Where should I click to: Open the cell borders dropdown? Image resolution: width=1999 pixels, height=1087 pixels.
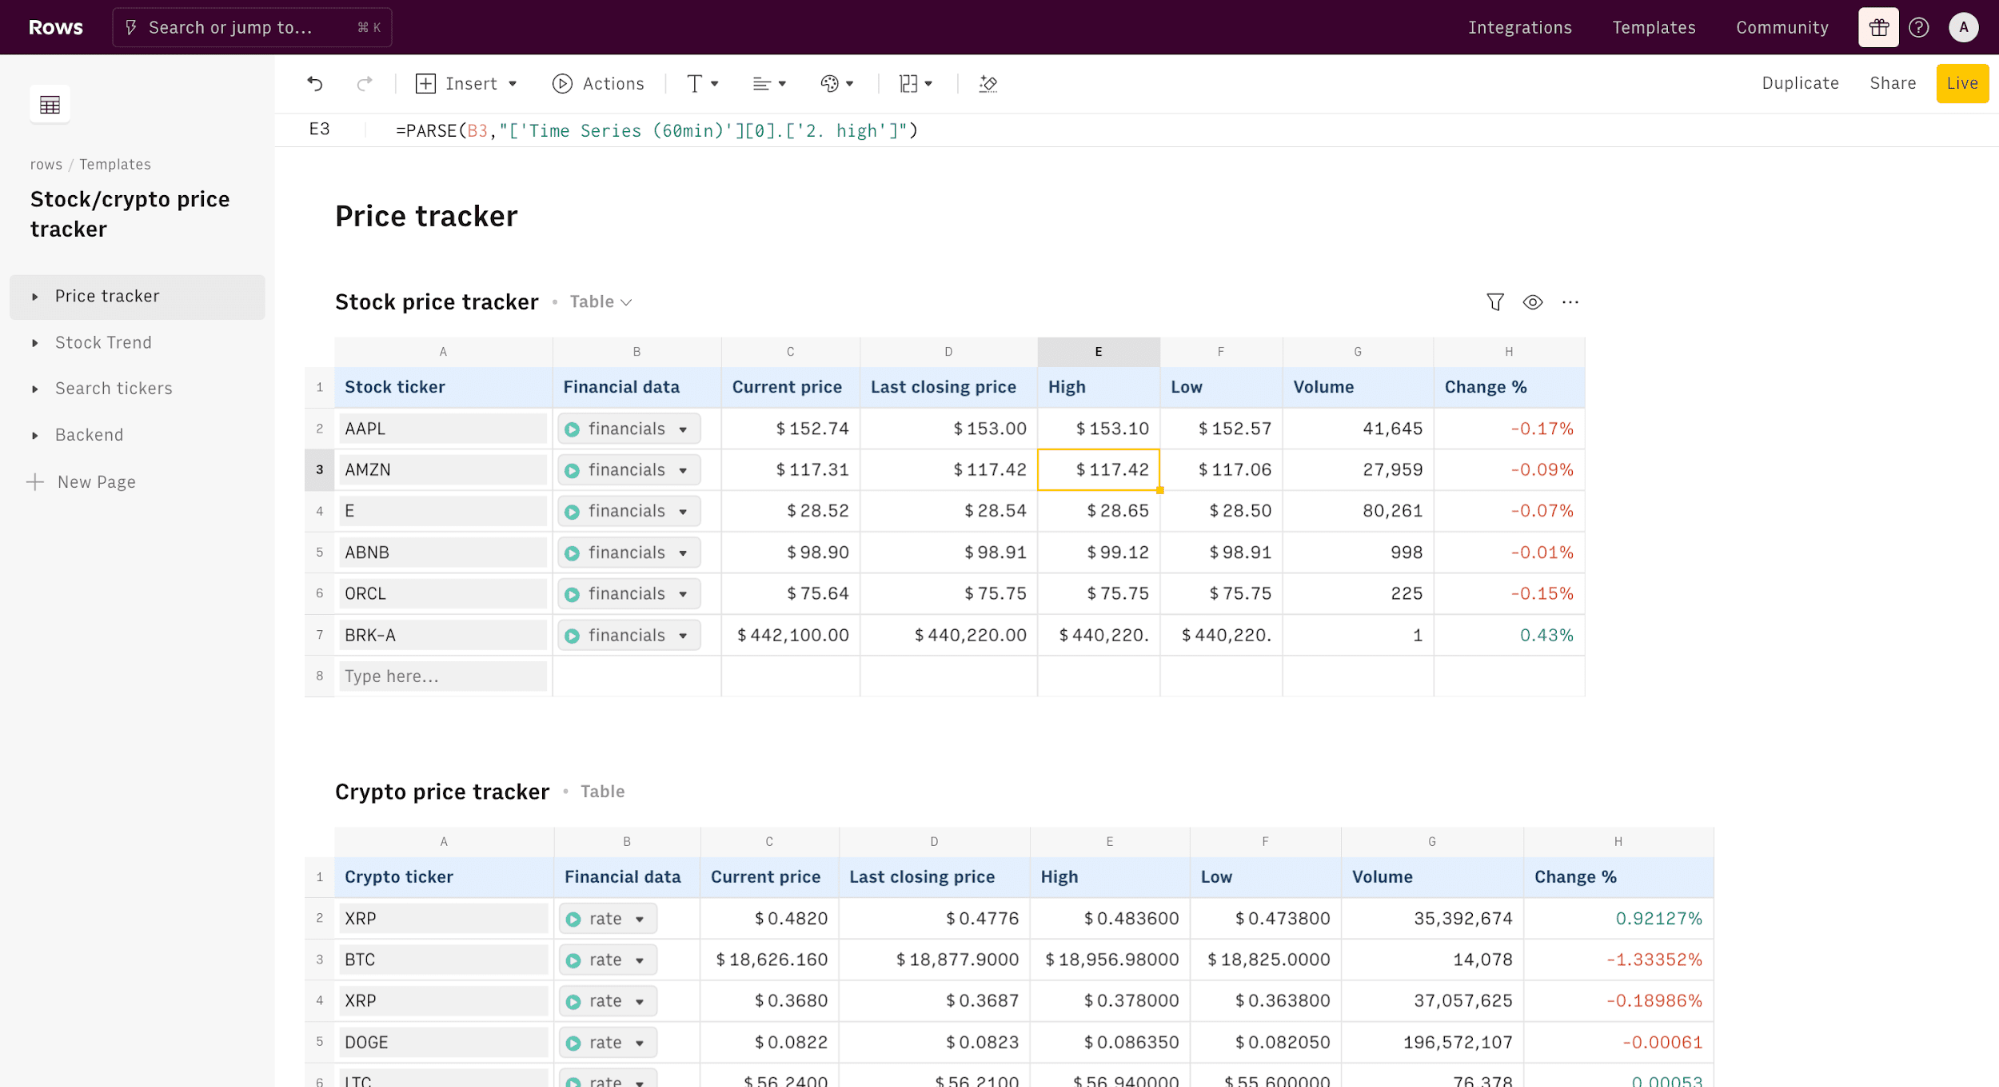click(x=916, y=84)
